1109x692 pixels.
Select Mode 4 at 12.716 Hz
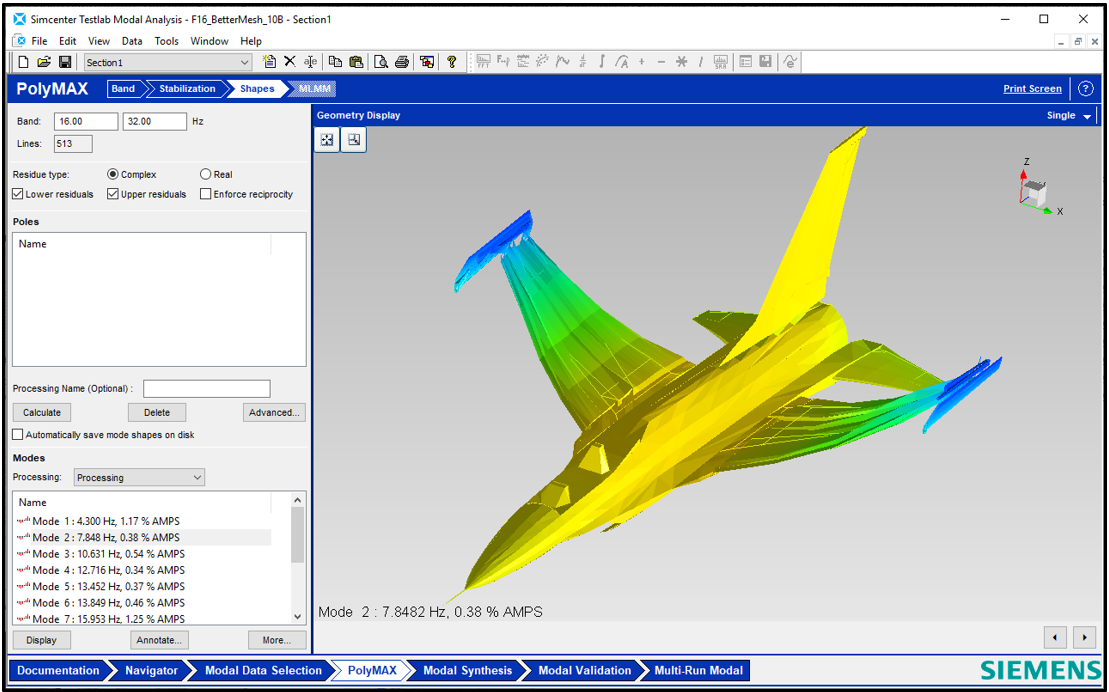click(x=108, y=570)
